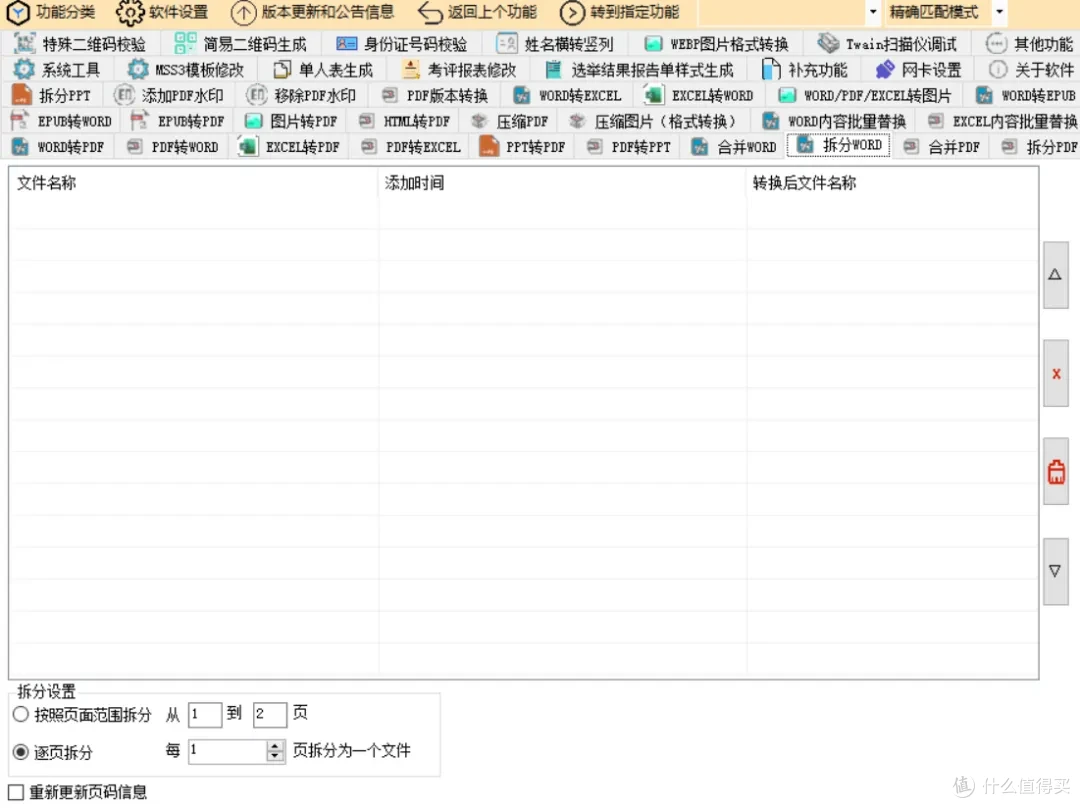This screenshot has width=1080, height=808.
Task: Select EPUB转WORD tool icon
Action: coord(20,121)
